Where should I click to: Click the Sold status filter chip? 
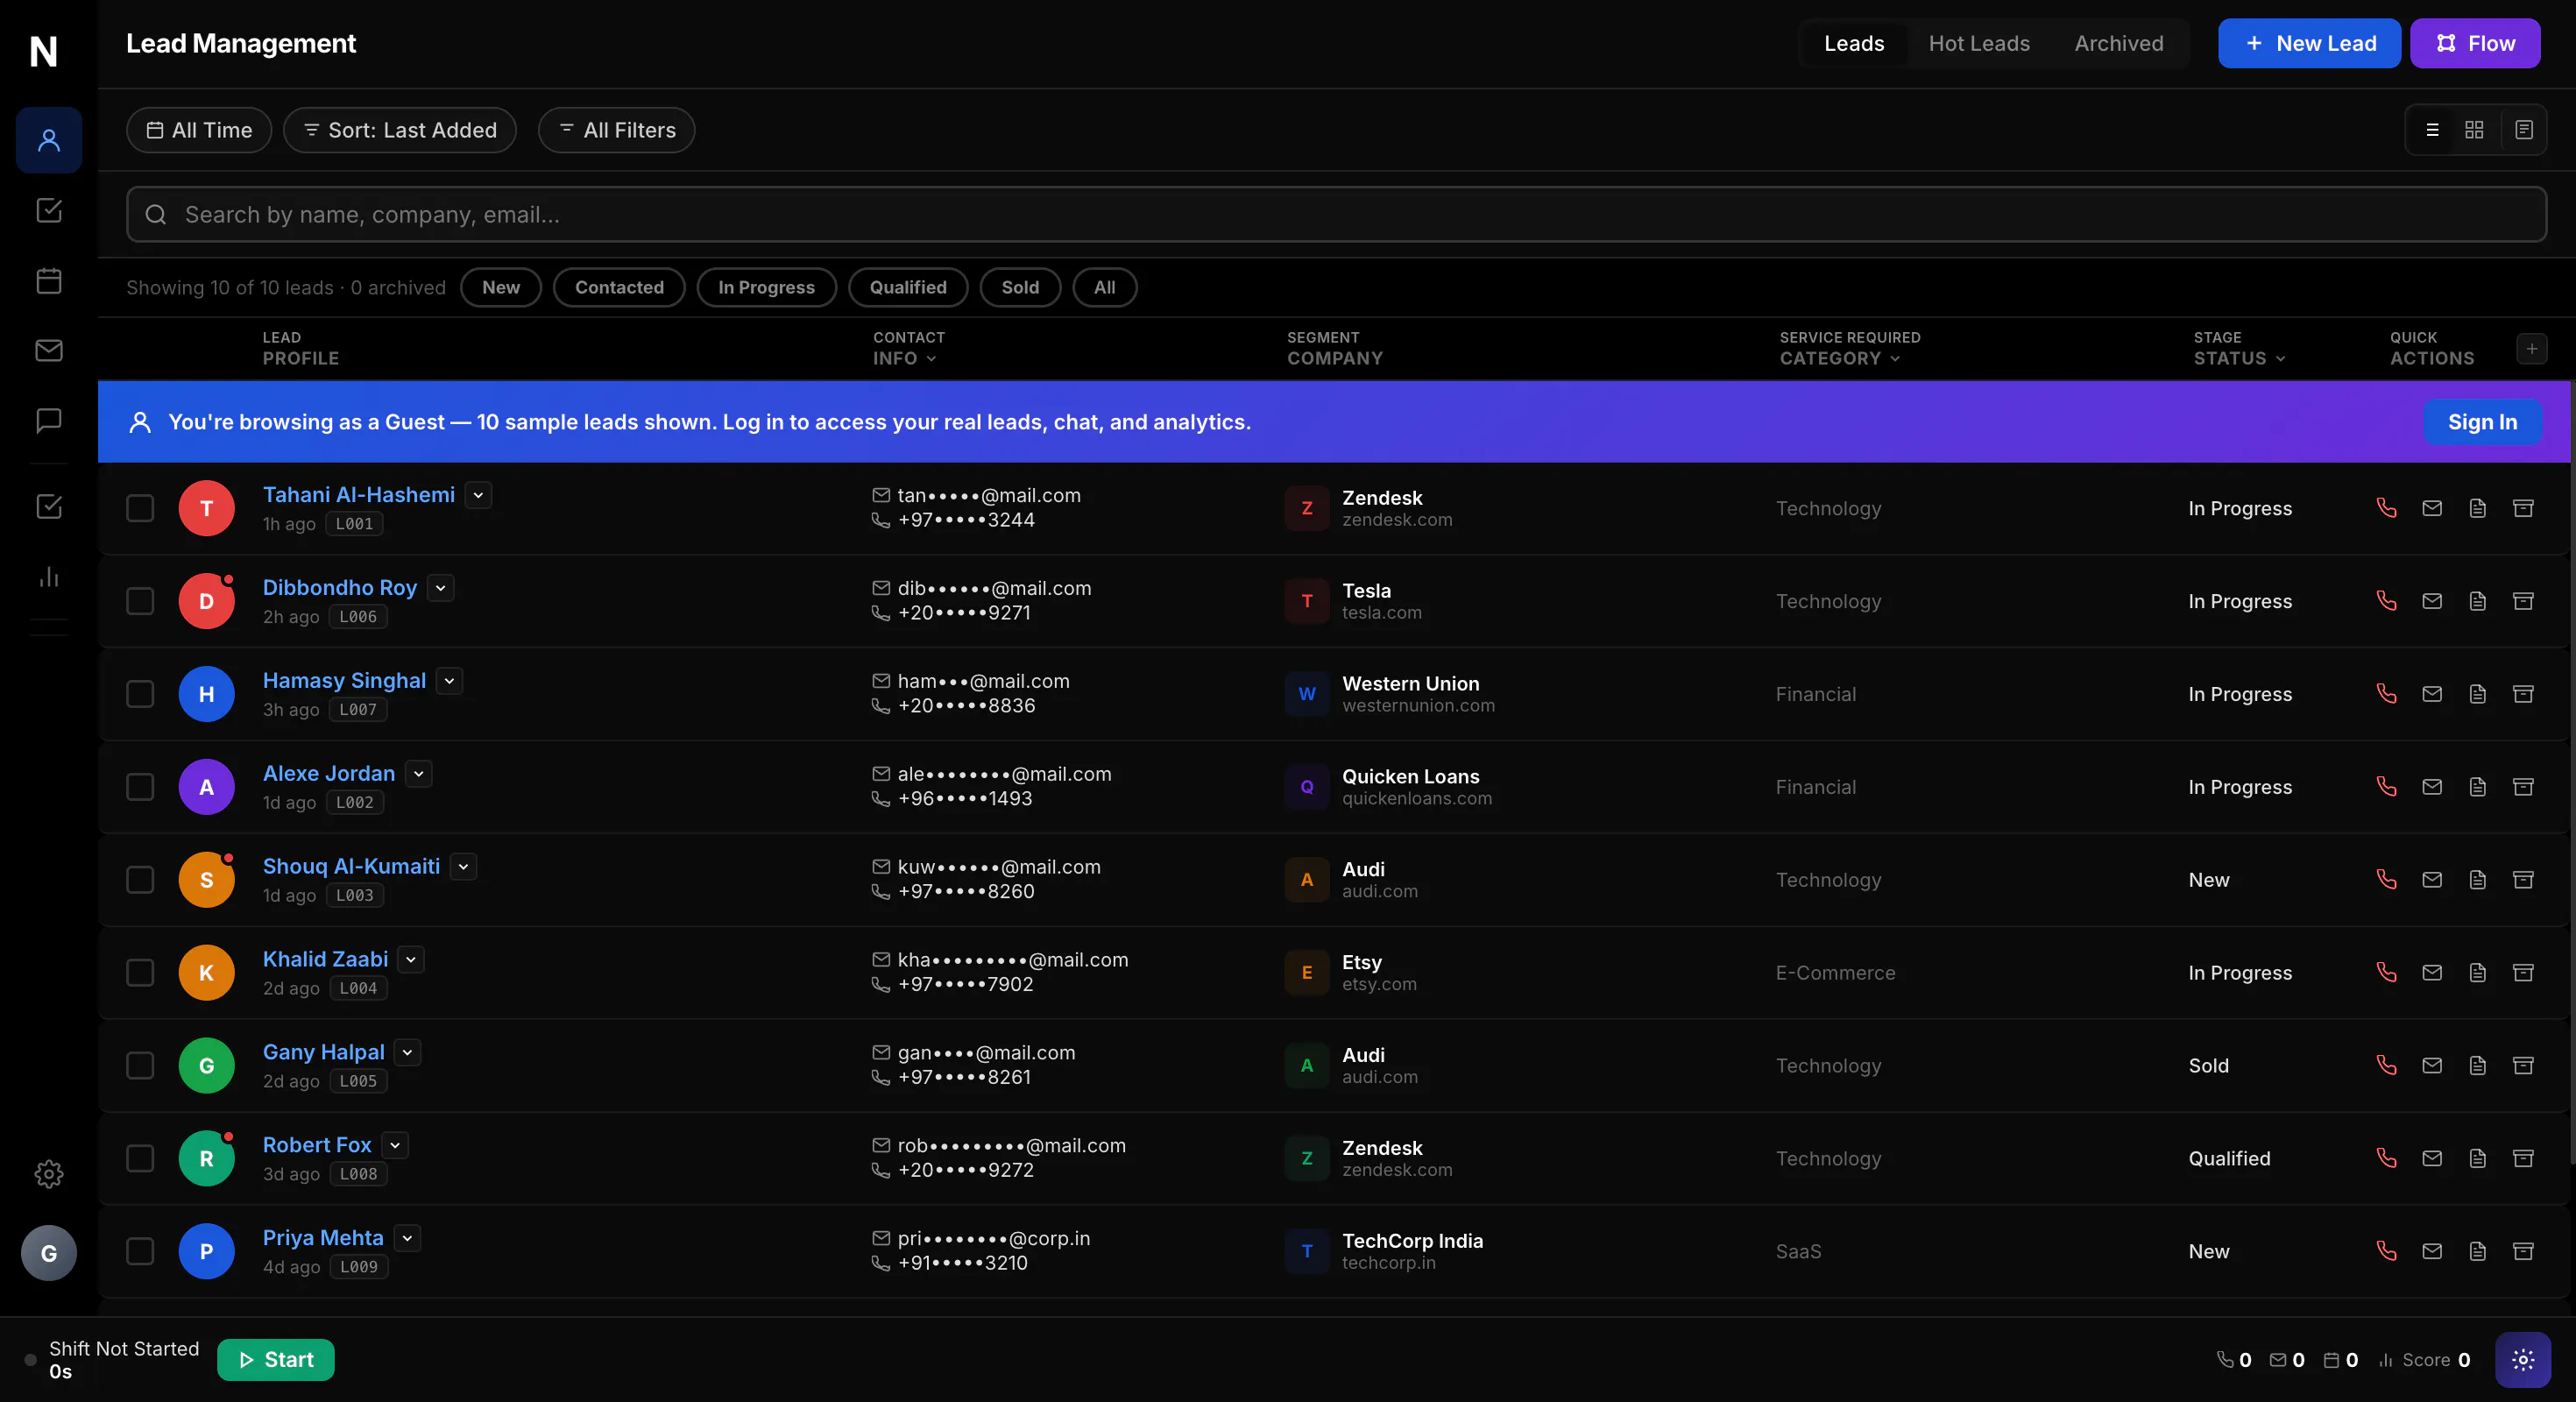[x=1020, y=288]
